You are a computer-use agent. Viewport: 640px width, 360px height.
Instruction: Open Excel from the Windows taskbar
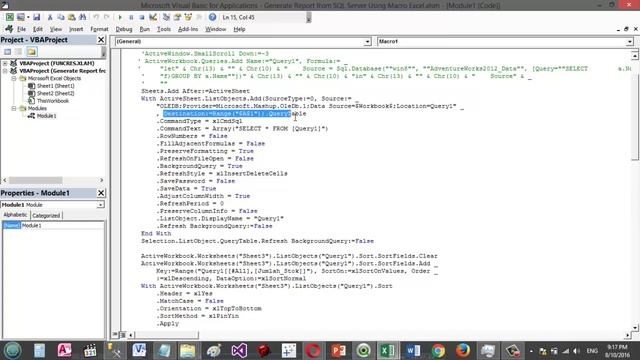[387, 351]
